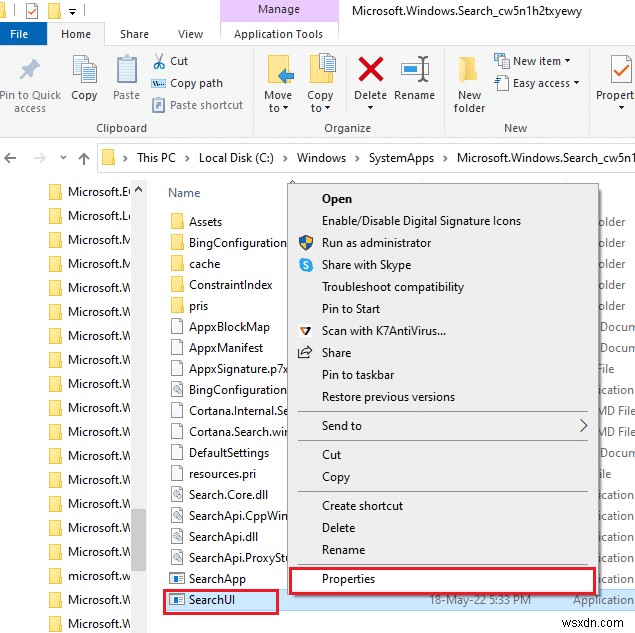Open the Delete options dropdown arrow
This screenshot has width=635, height=633.
pos(370,108)
